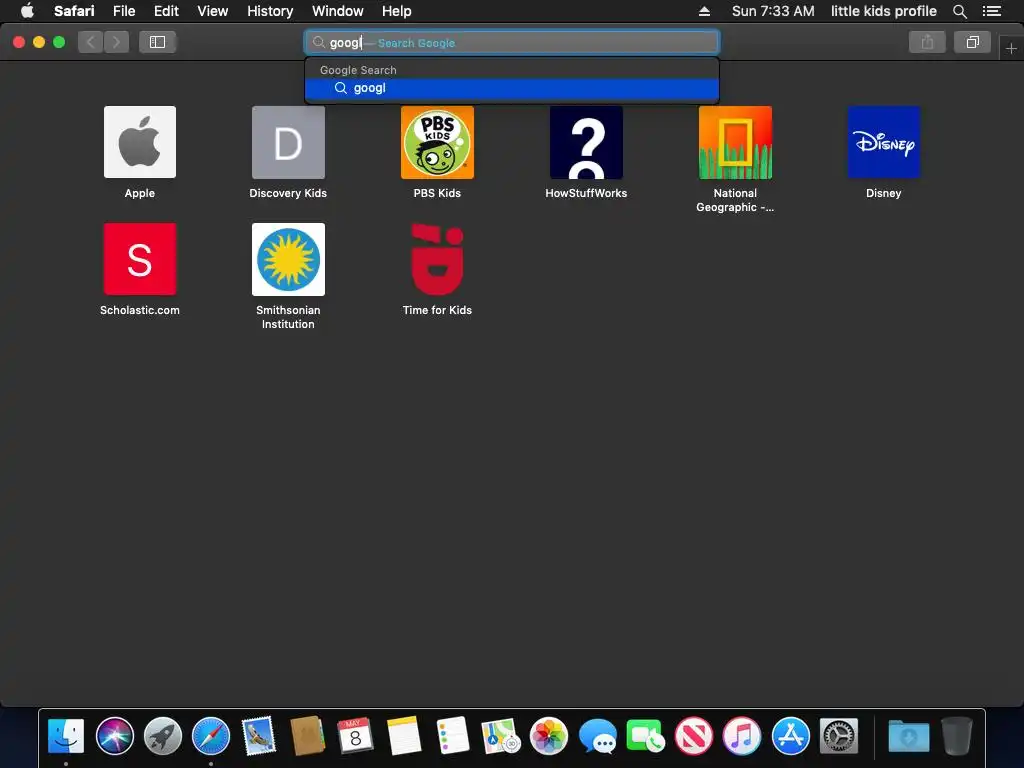Open the Trash in Dock
1024x768 pixels.
957,736
